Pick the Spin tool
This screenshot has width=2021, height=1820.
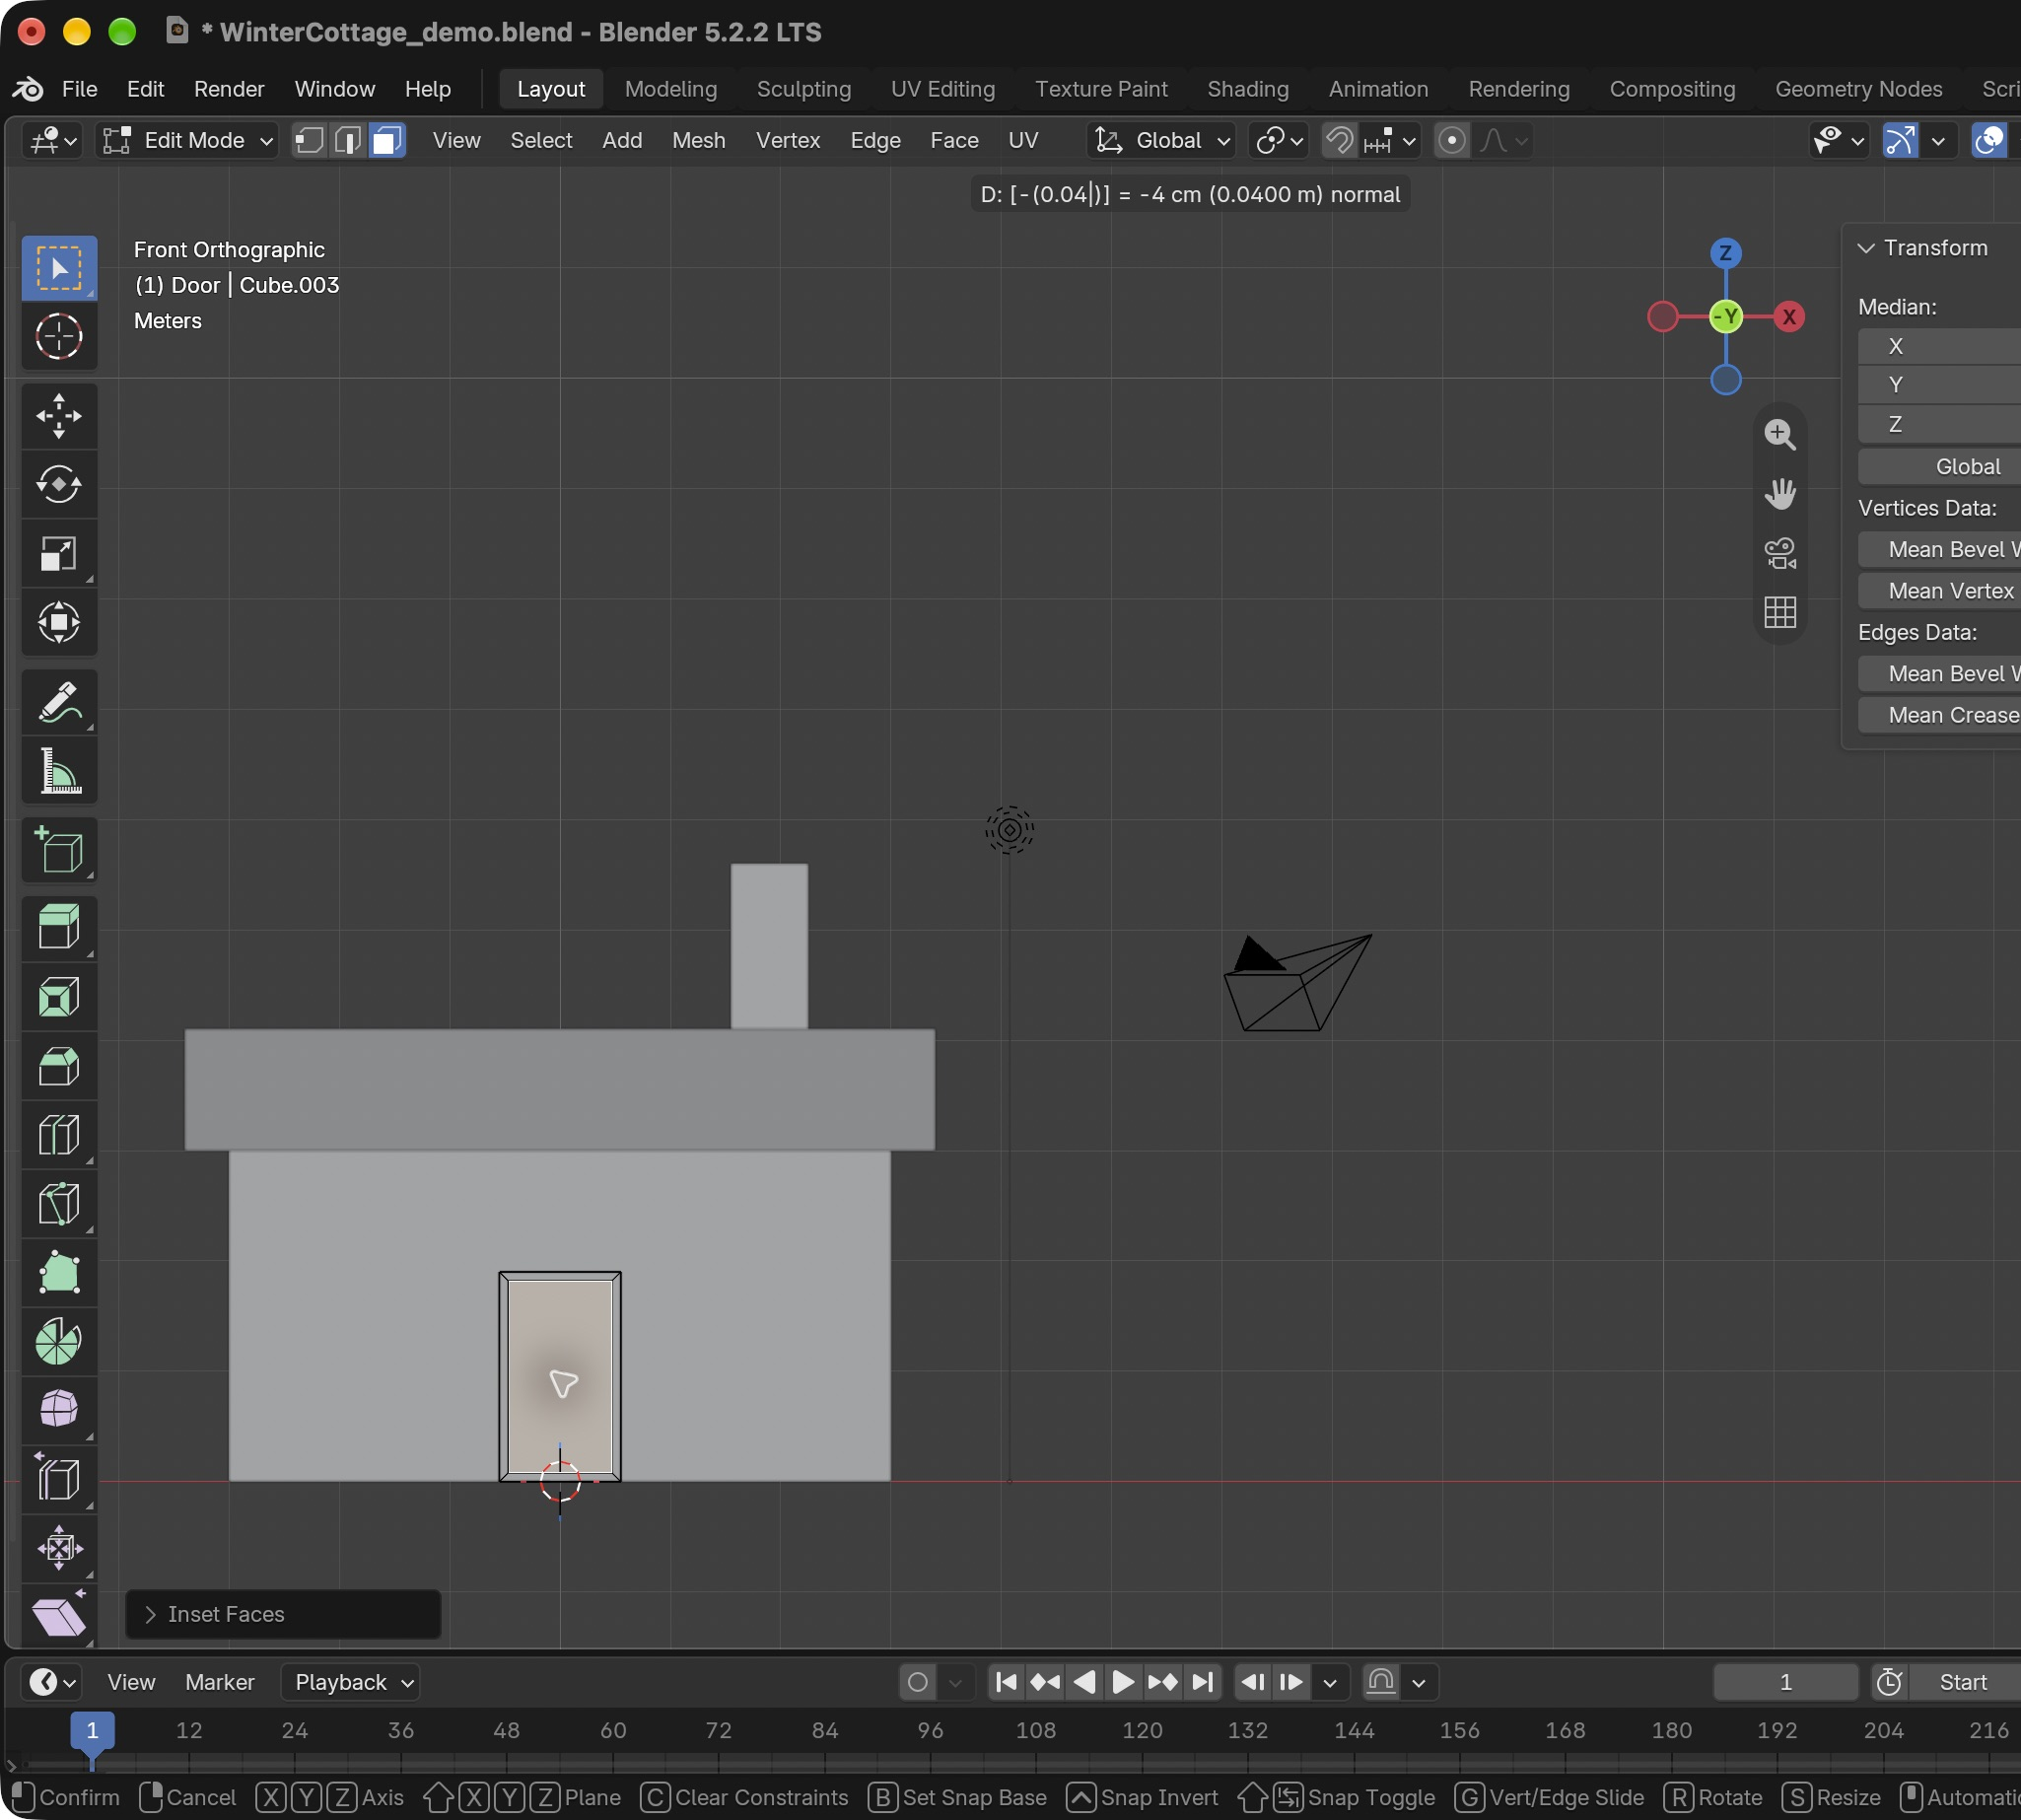click(59, 1341)
